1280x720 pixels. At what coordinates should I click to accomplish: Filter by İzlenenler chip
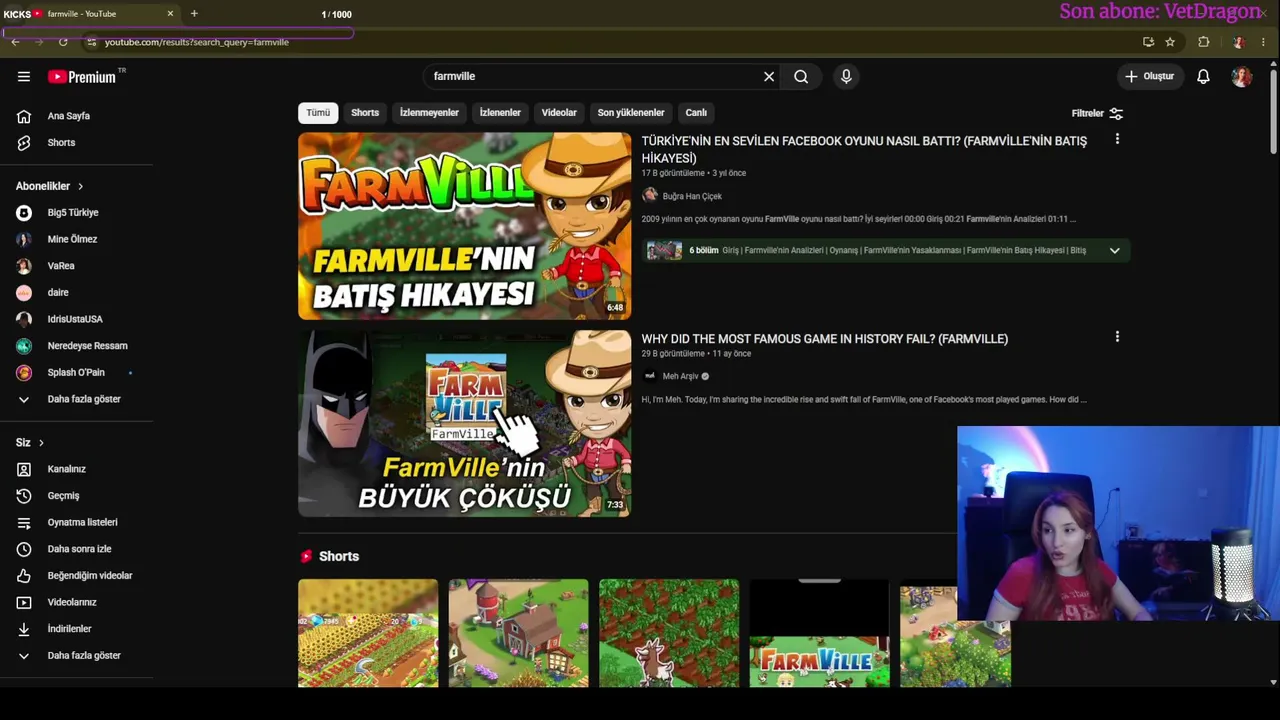pyautogui.click(x=500, y=113)
